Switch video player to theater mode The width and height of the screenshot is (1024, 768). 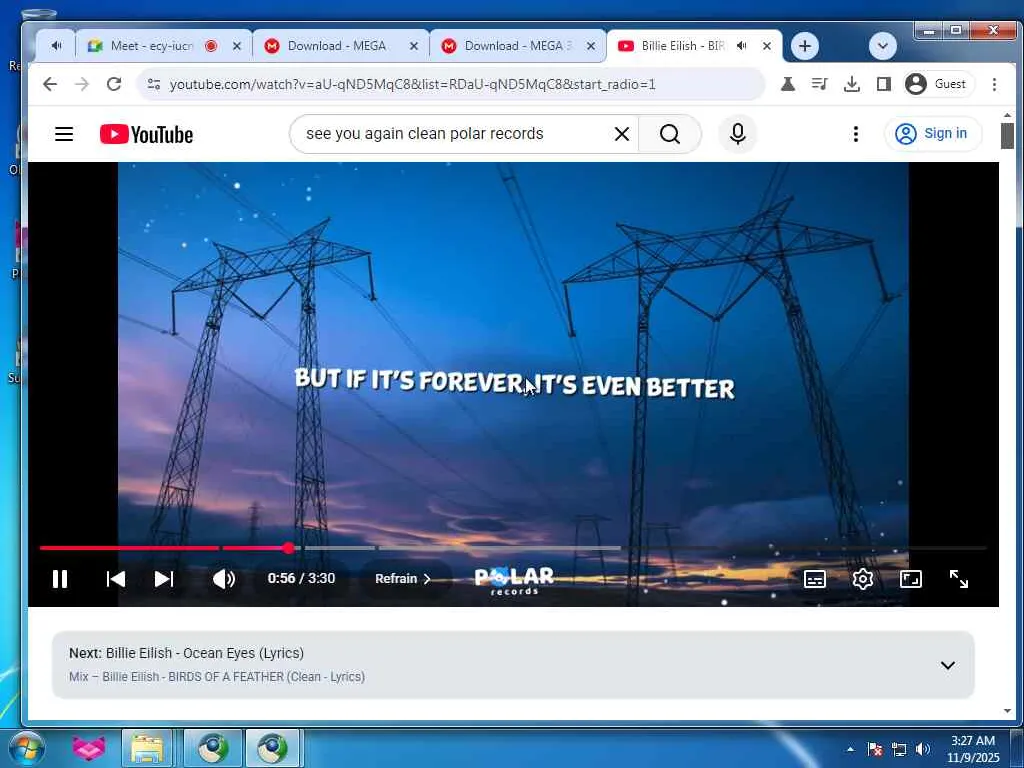click(910, 579)
